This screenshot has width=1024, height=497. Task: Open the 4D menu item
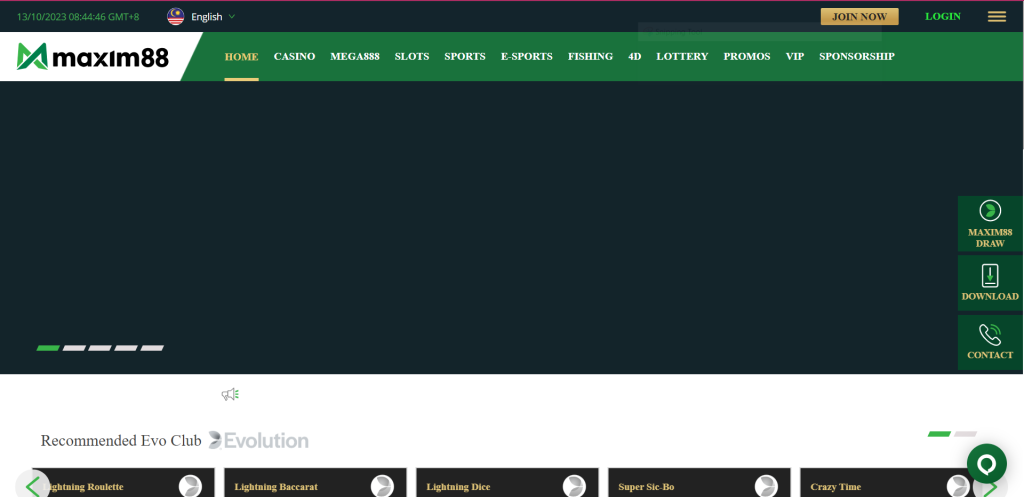tap(635, 56)
